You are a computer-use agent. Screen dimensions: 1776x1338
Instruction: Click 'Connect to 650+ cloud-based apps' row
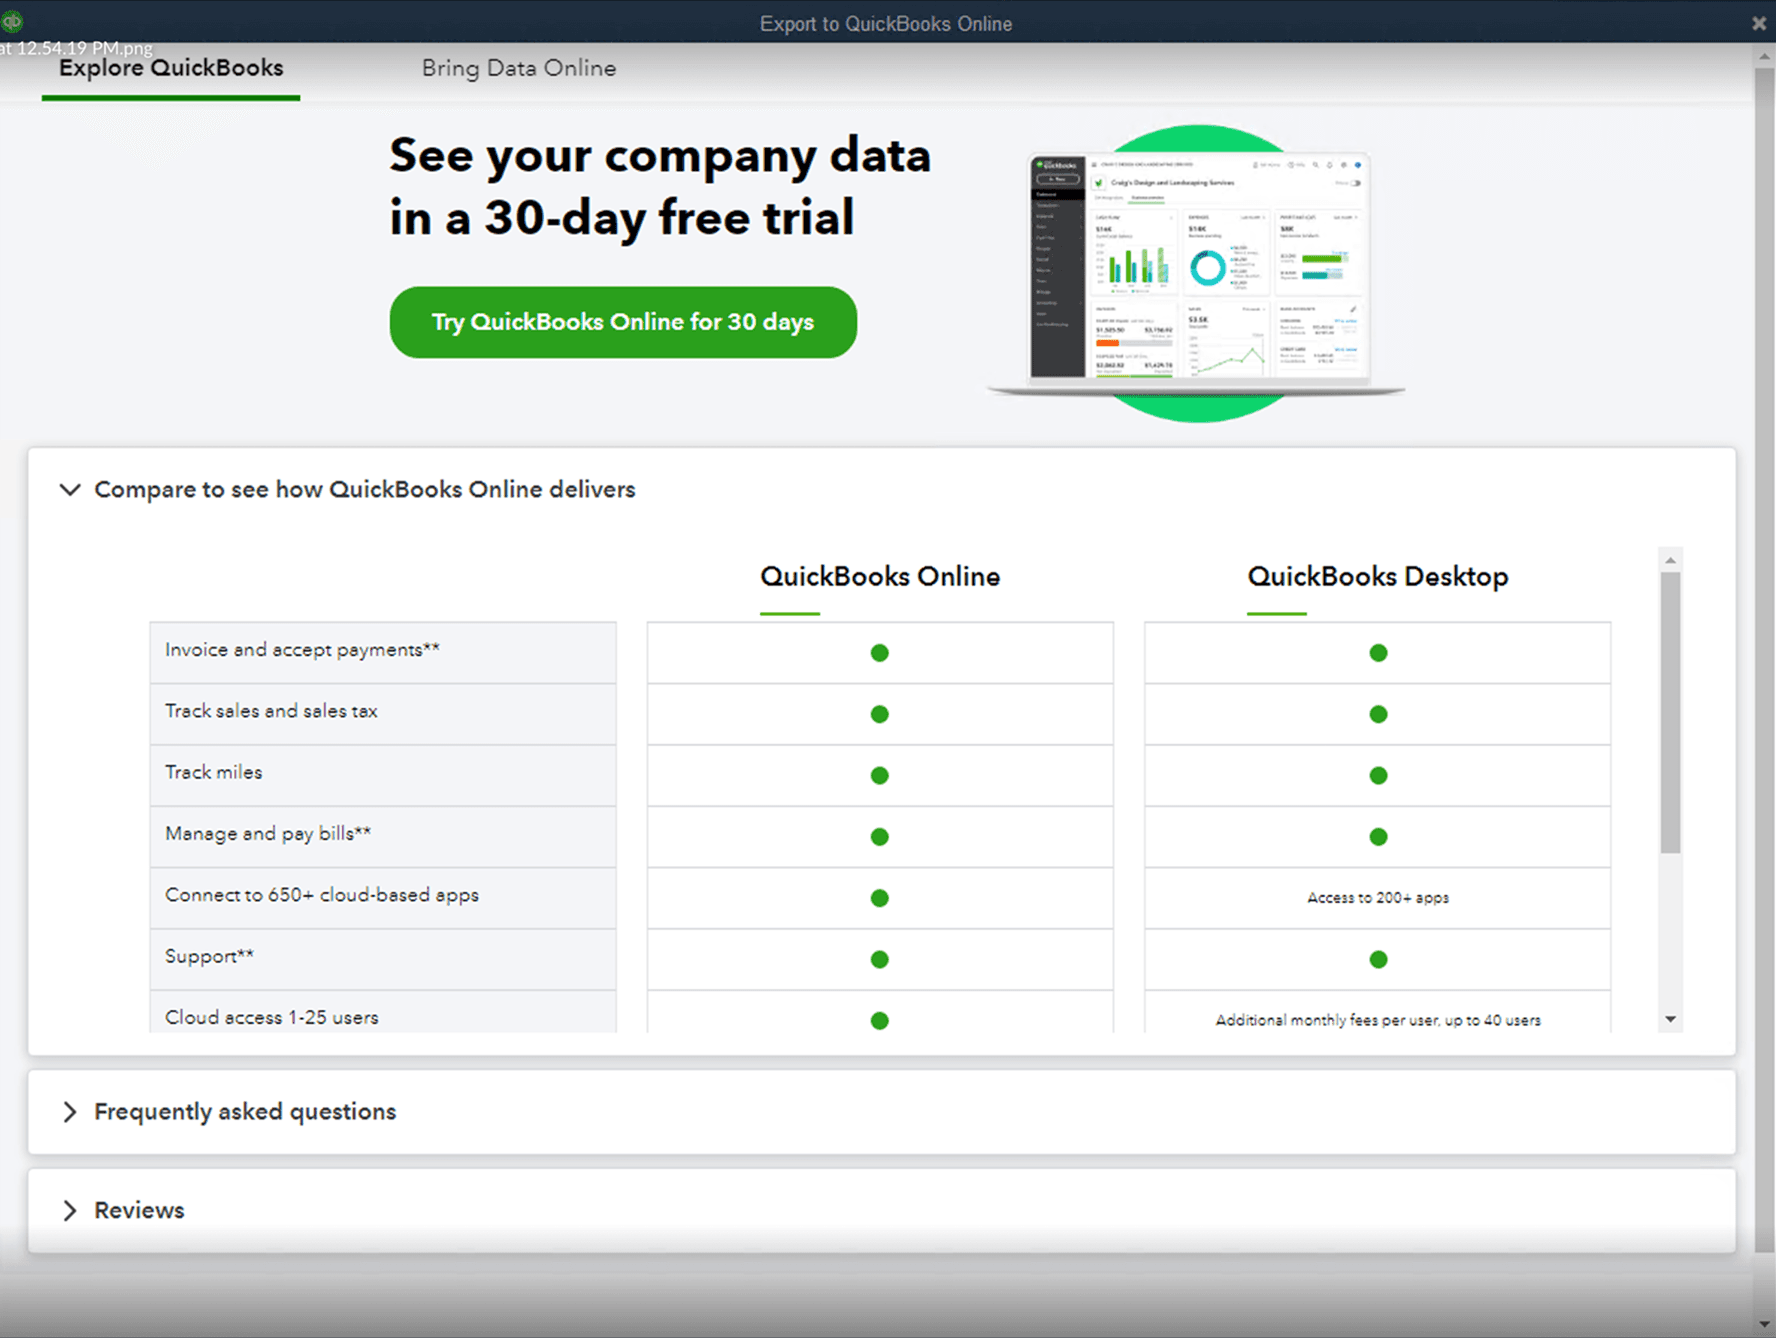383,898
